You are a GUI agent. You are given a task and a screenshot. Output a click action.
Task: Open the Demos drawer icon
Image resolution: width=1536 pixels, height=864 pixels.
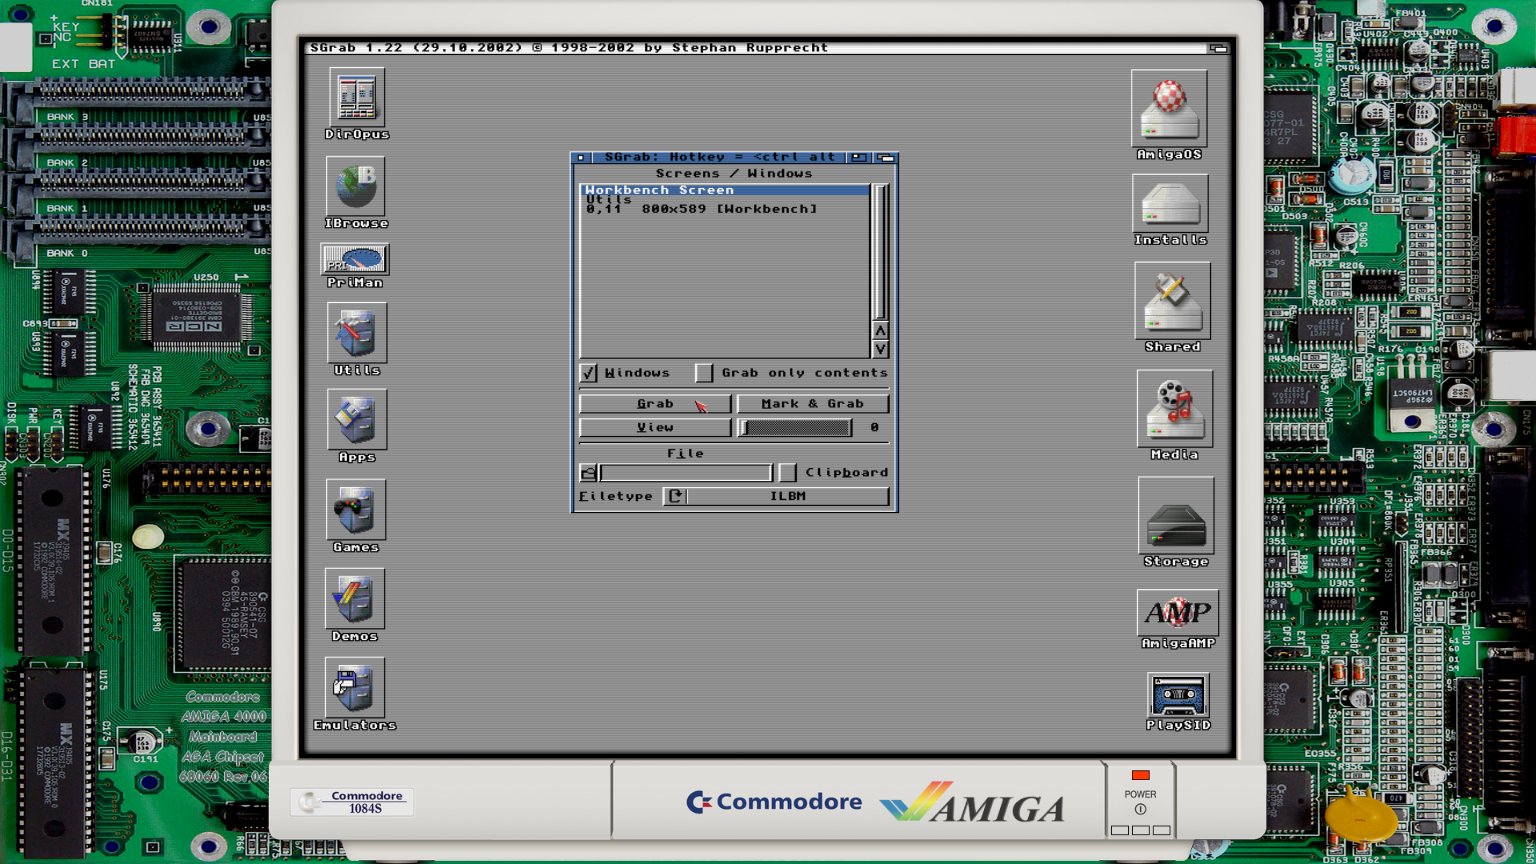355,599
